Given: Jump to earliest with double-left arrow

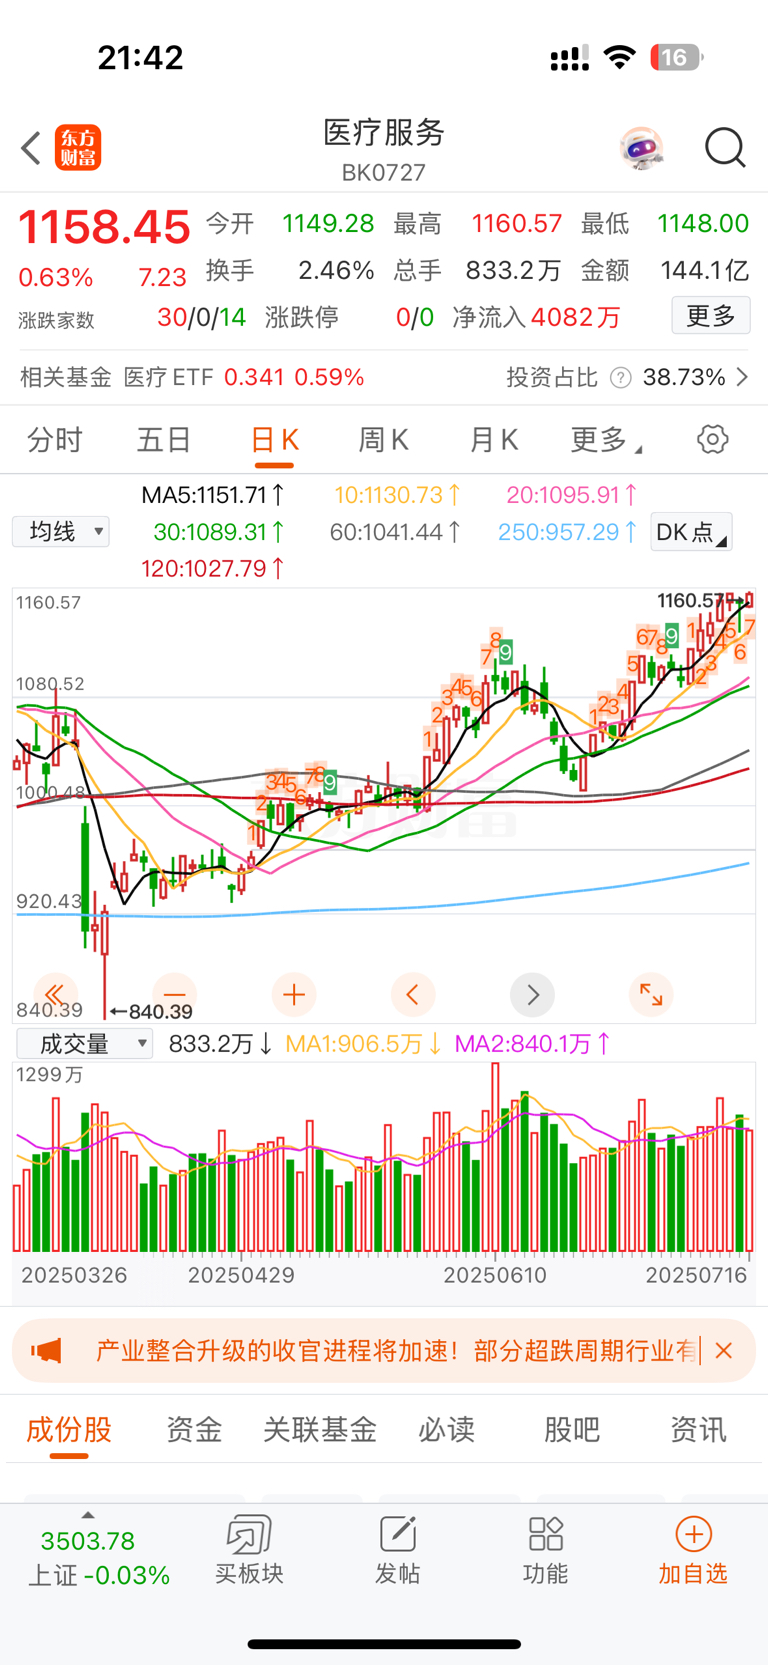Looking at the screenshot, I should pos(55,994).
